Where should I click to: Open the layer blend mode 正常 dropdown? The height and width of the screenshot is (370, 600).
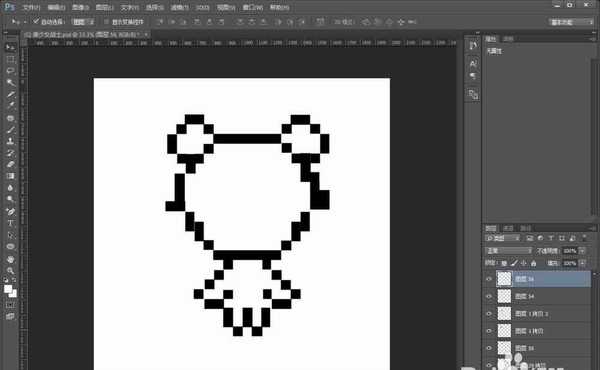(x=509, y=251)
